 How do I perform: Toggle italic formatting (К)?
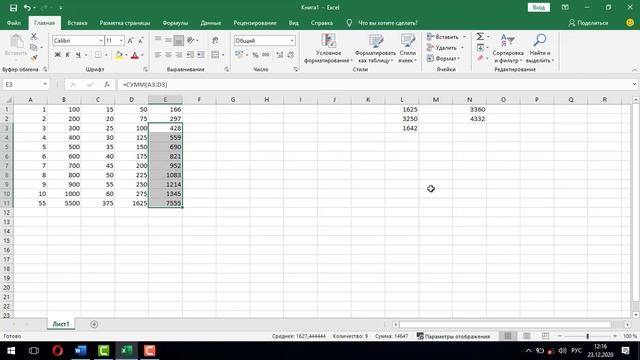point(67,55)
